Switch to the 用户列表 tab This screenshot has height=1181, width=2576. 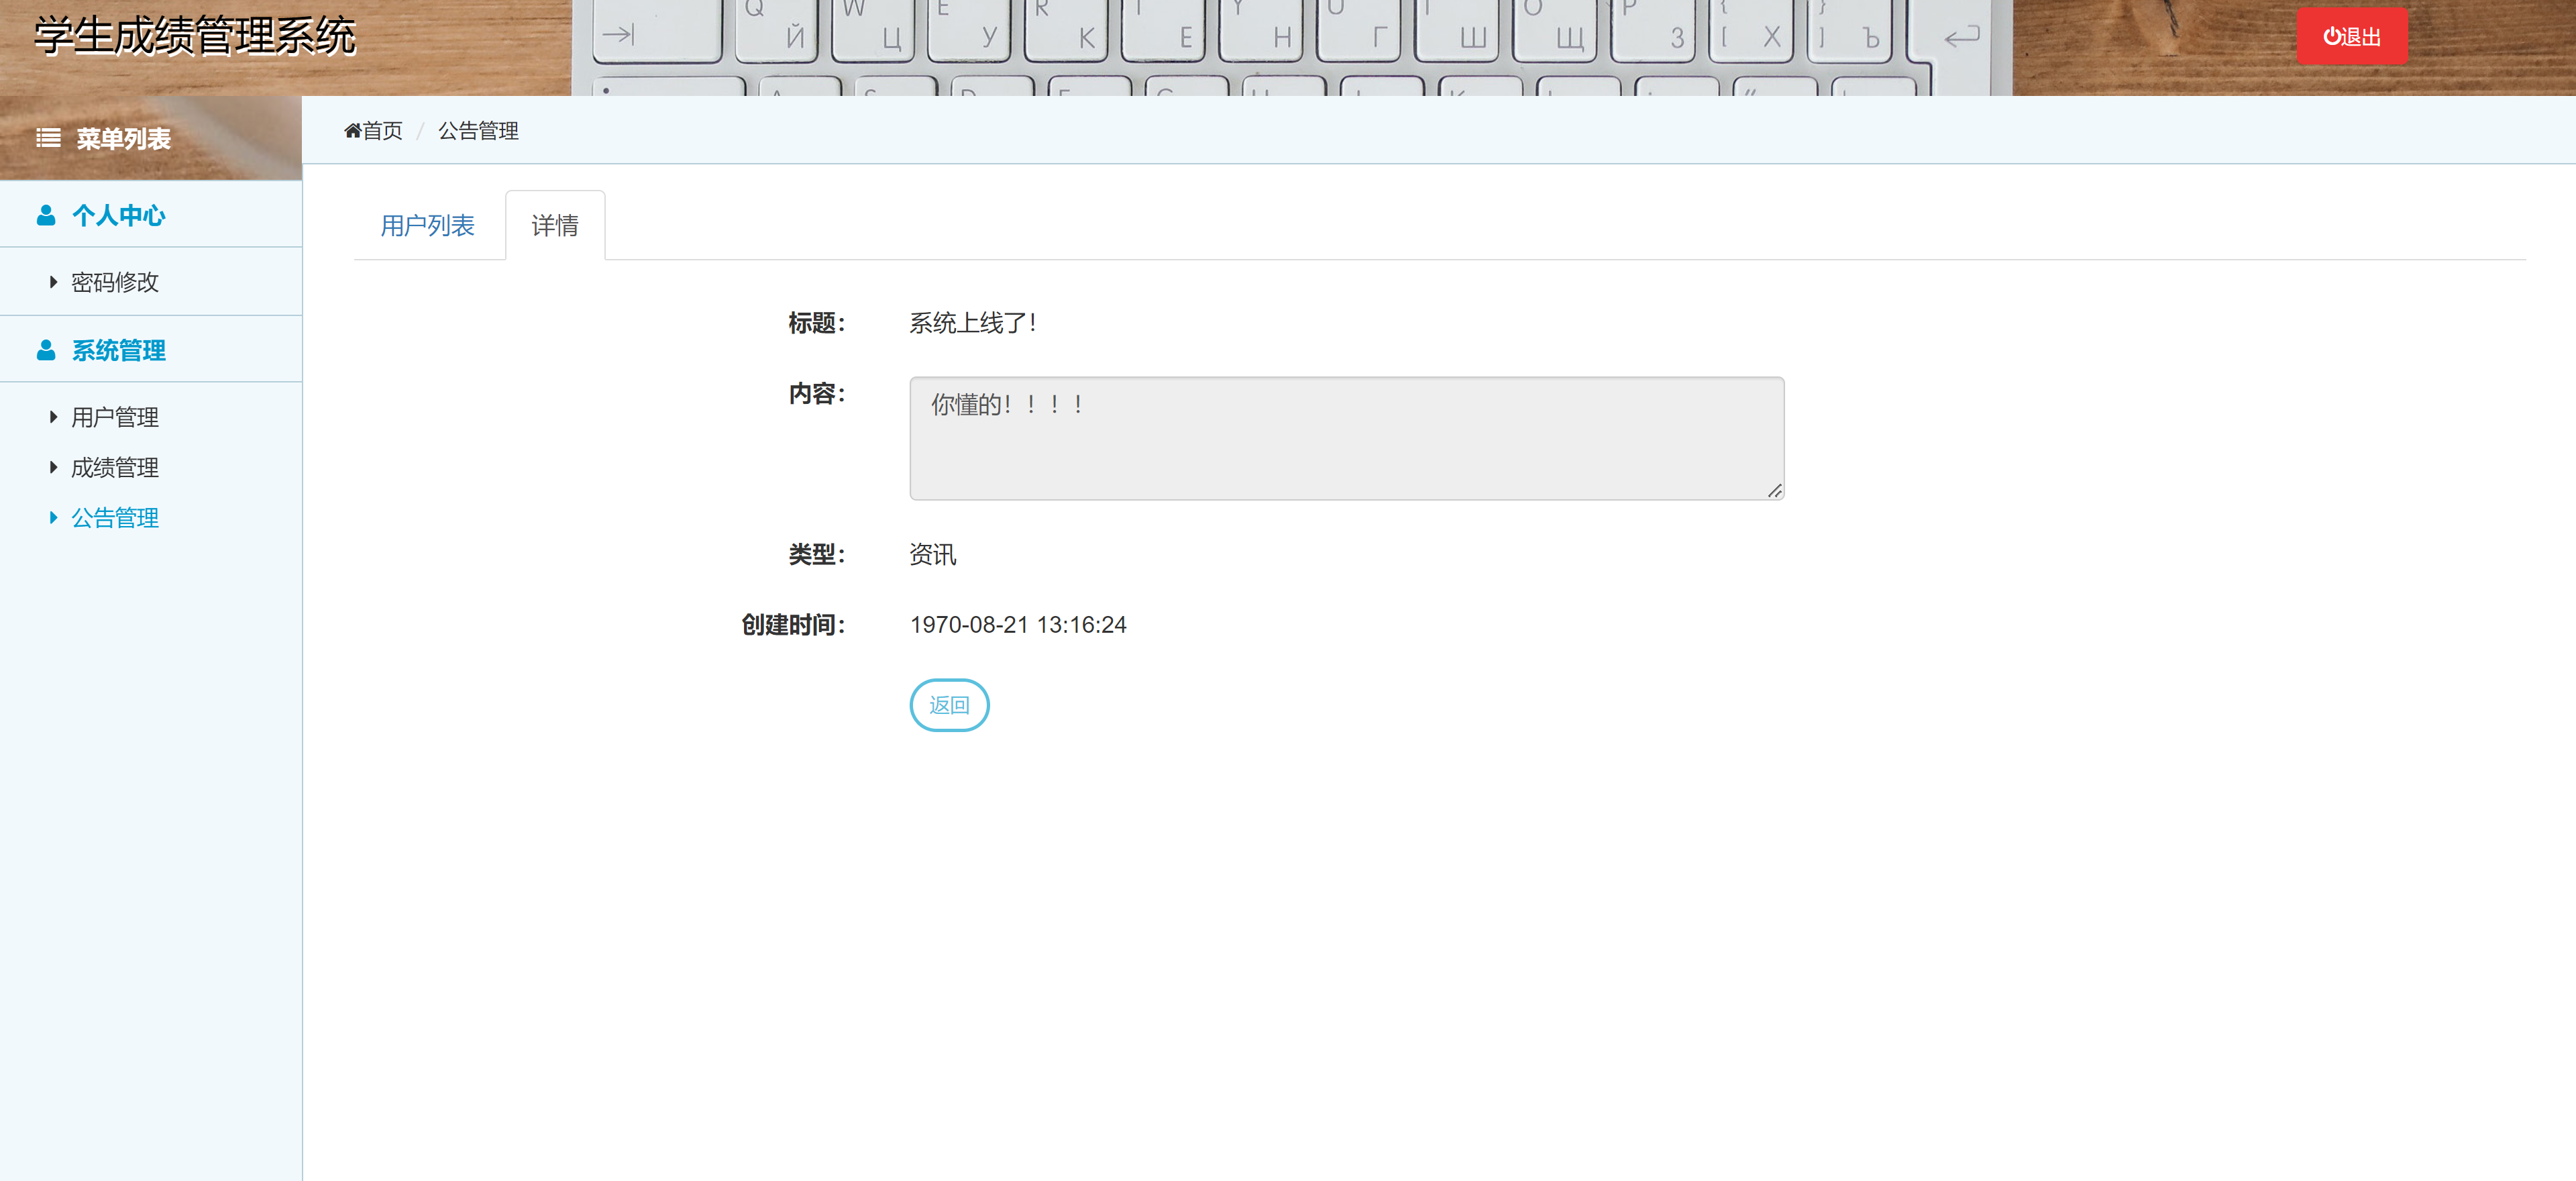tap(428, 226)
